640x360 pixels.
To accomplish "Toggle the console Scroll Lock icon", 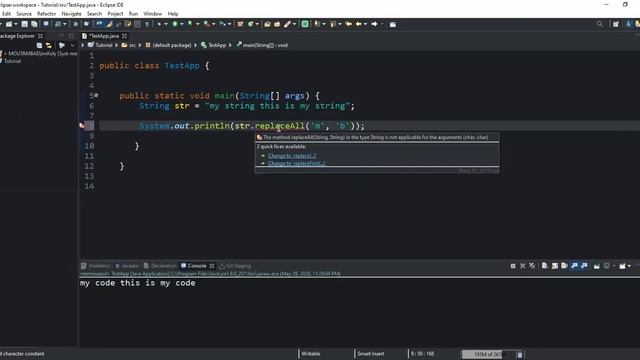I will 555,266.
